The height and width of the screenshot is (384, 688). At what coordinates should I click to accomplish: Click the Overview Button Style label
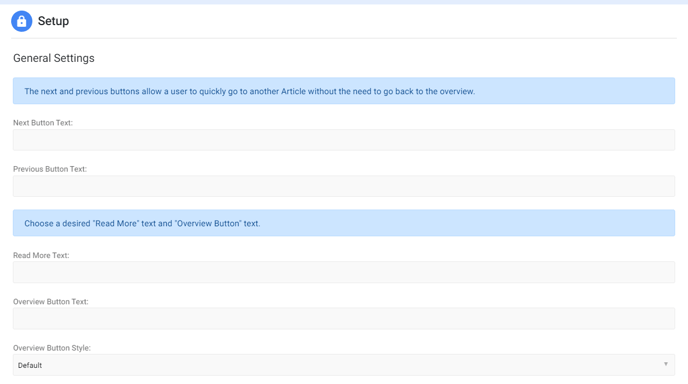(52, 348)
